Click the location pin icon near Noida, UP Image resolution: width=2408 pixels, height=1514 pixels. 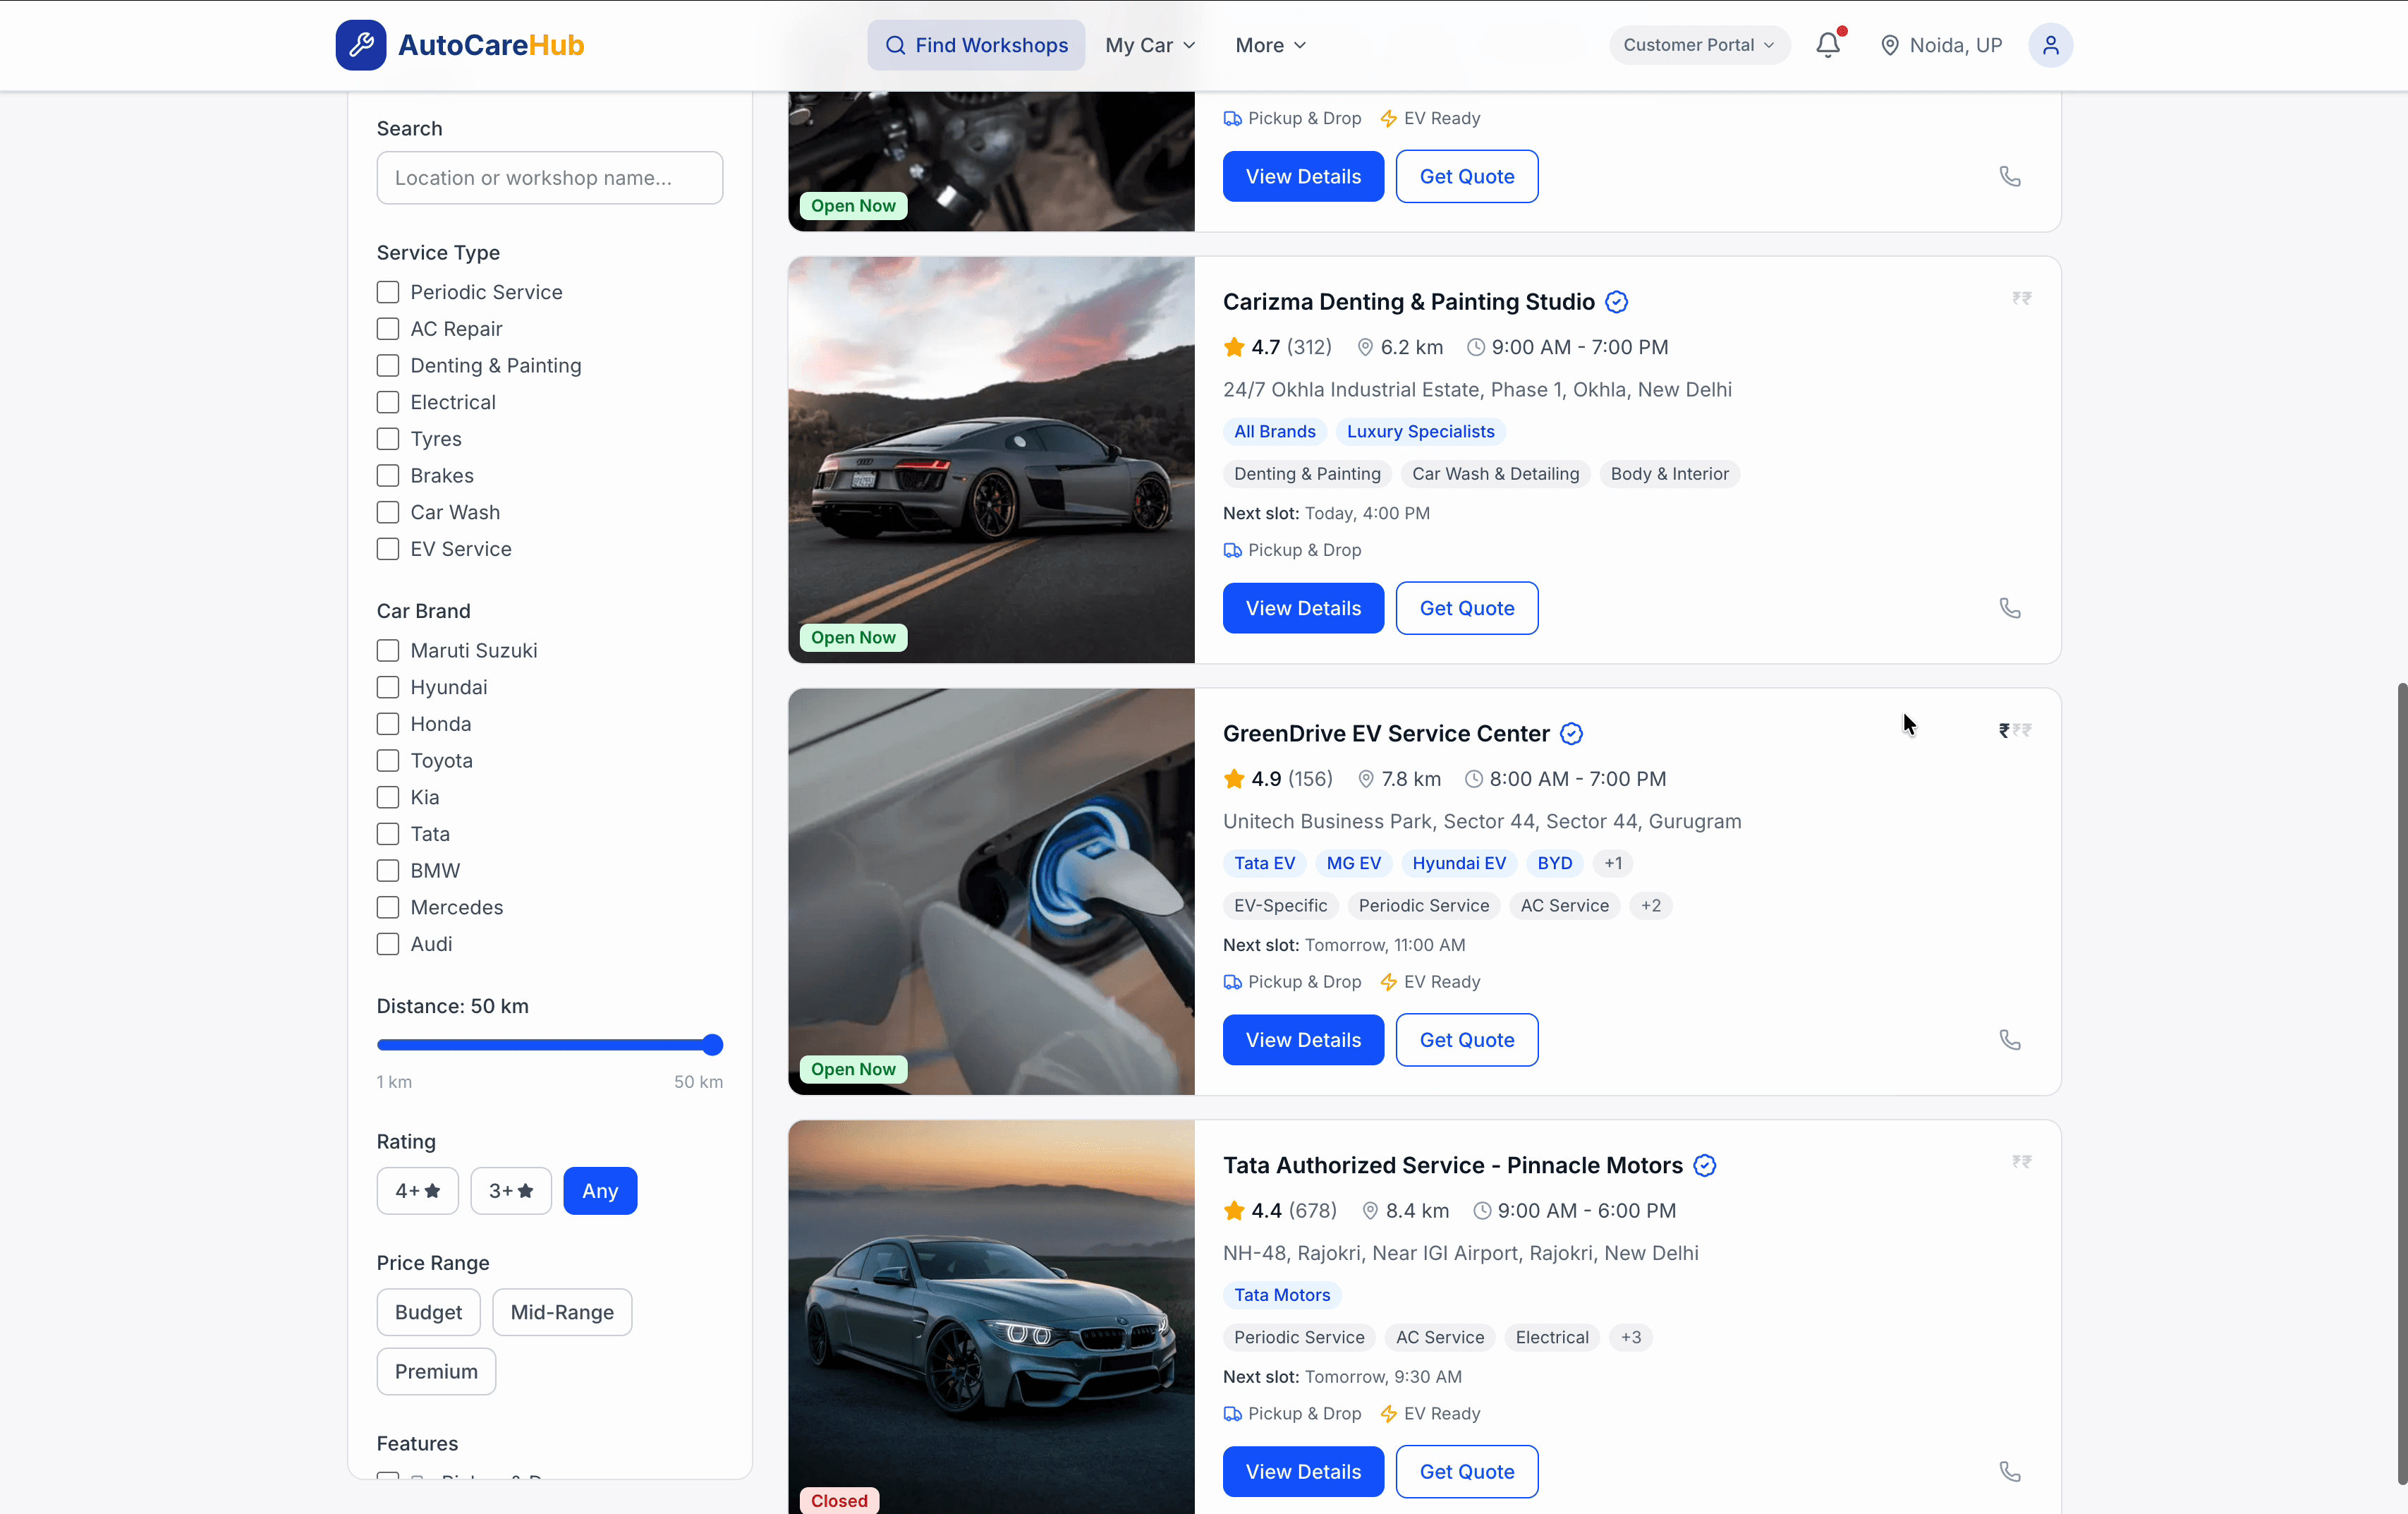[1890, 45]
